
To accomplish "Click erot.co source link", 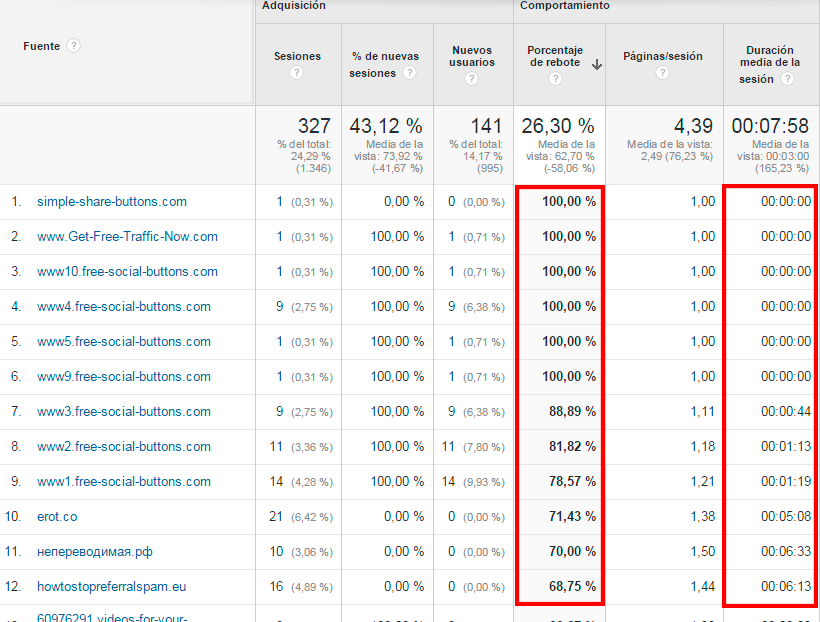I will [x=57, y=517].
